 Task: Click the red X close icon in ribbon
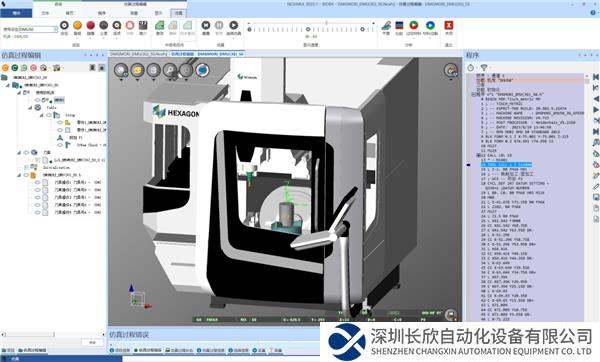pyautogui.click(x=448, y=25)
